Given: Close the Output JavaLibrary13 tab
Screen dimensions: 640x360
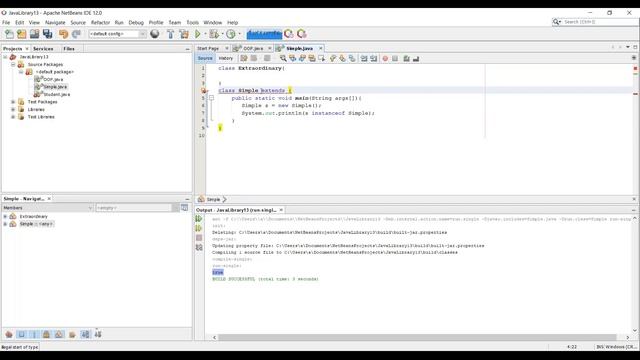Looking at the screenshot, I should coord(281,210).
